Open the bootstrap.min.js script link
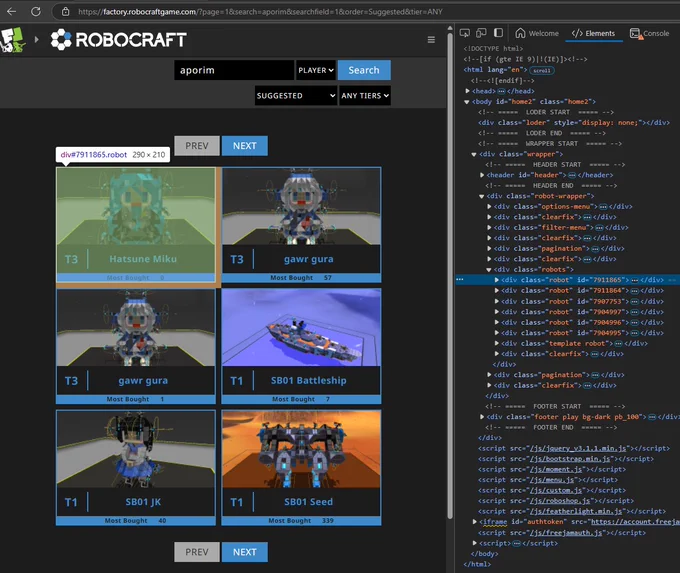The height and width of the screenshot is (573, 680). 569,459
